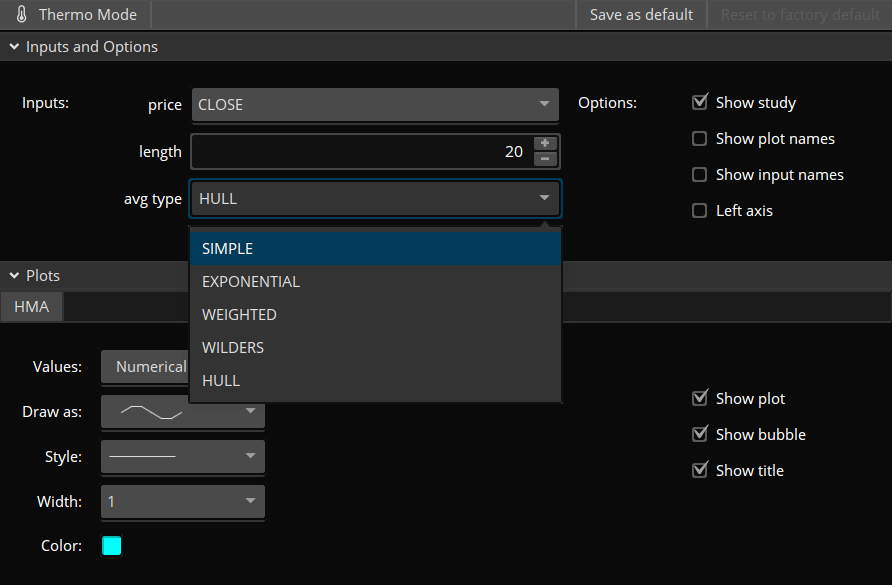892x585 pixels.
Task: Decrease length with the minus stepper
Action: pyautogui.click(x=544, y=159)
